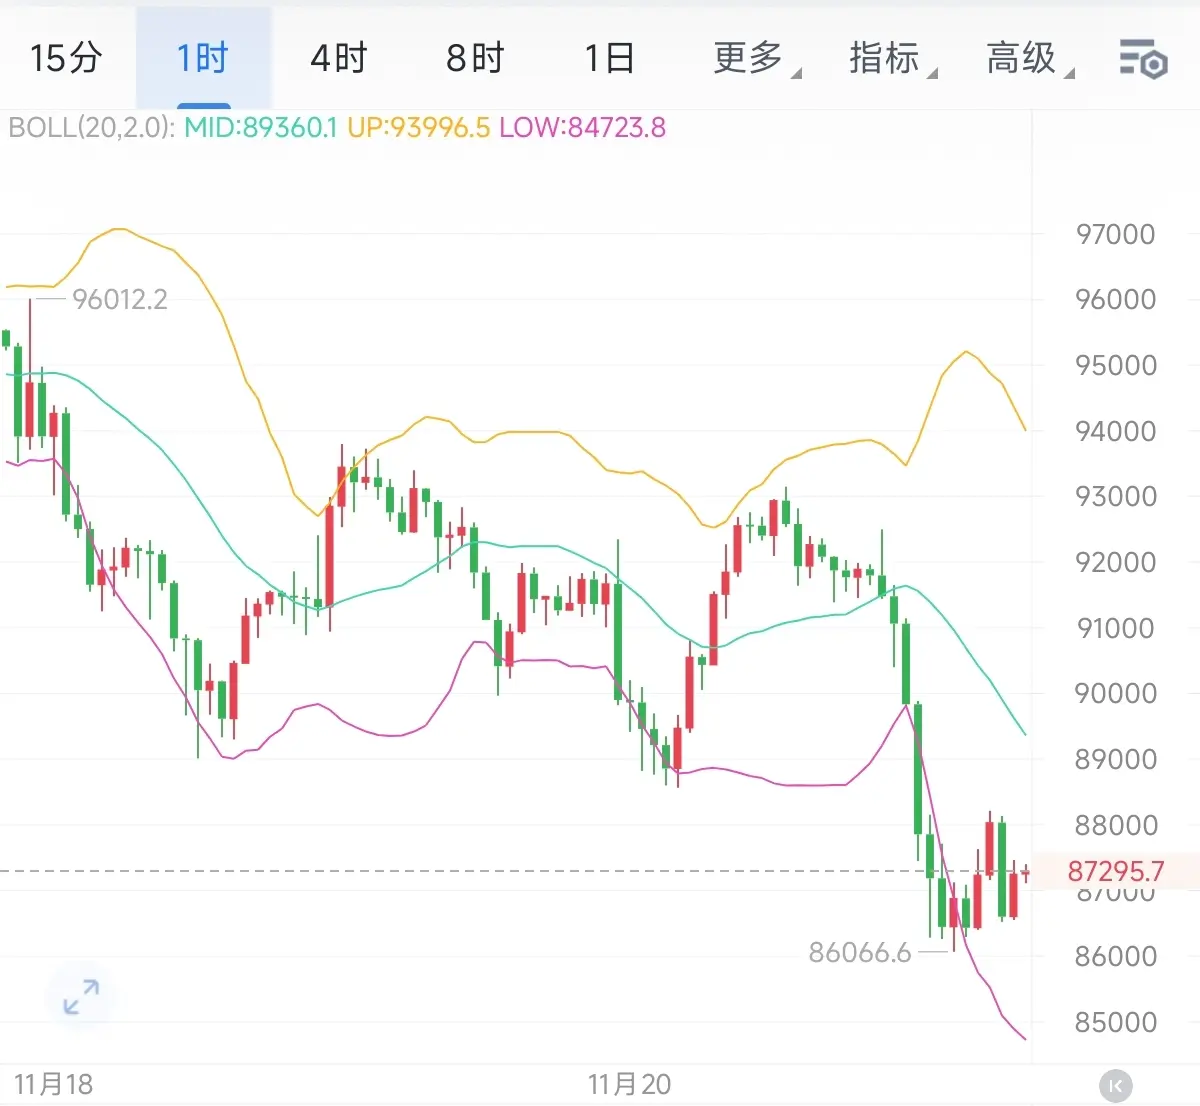The width and height of the screenshot is (1200, 1106).
Task: Open chart settings list icon
Action: [x=1143, y=59]
